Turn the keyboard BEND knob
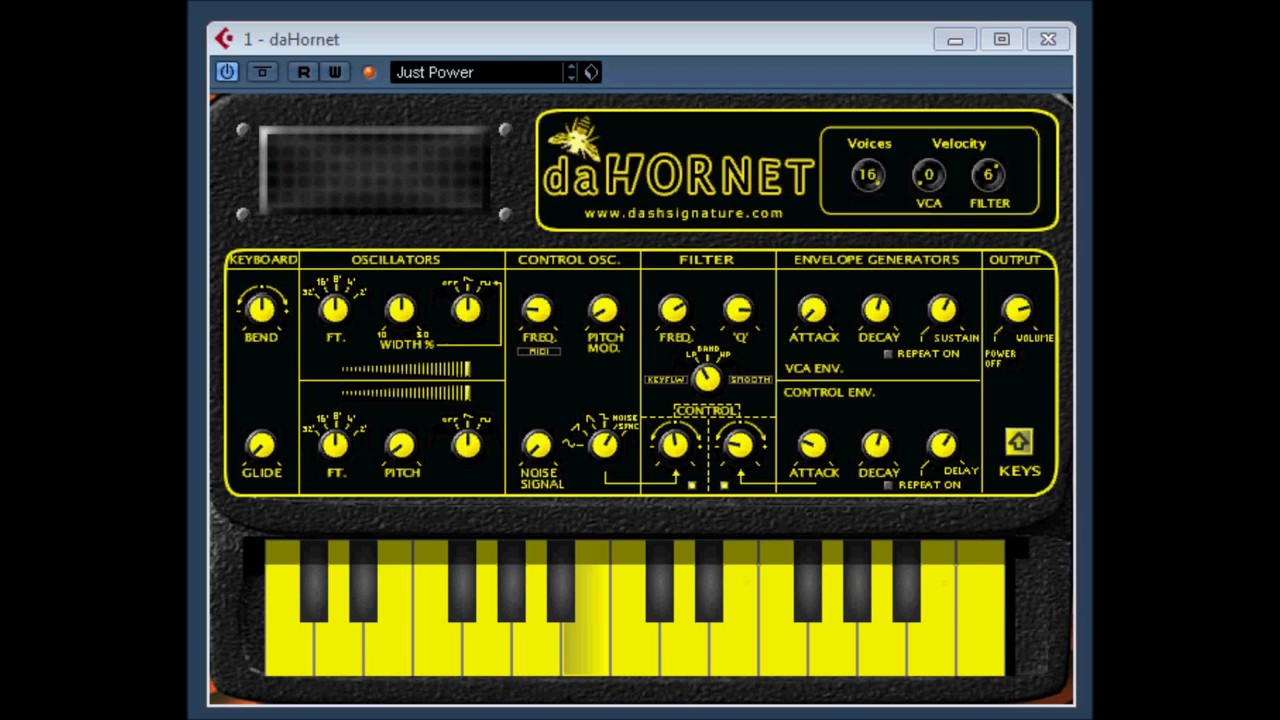Image resolution: width=1280 pixels, height=720 pixels. [261, 308]
